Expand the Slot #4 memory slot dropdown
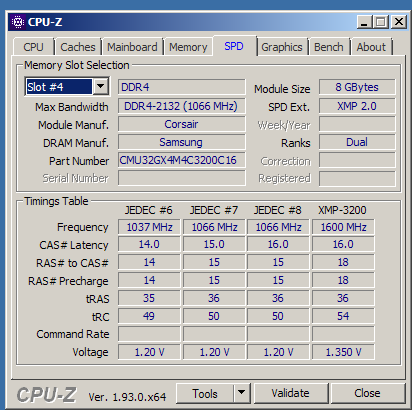412x410 pixels. click(x=100, y=87)
